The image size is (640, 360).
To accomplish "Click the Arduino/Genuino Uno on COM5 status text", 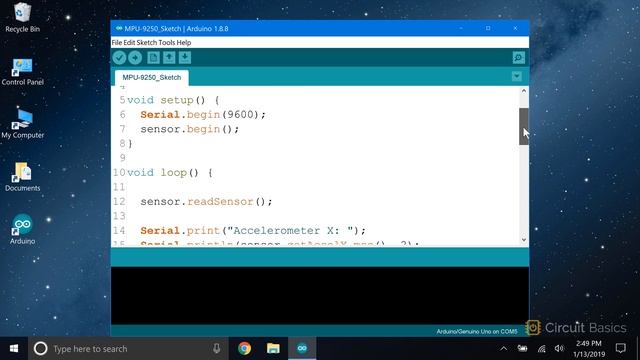I will (477, 331).
